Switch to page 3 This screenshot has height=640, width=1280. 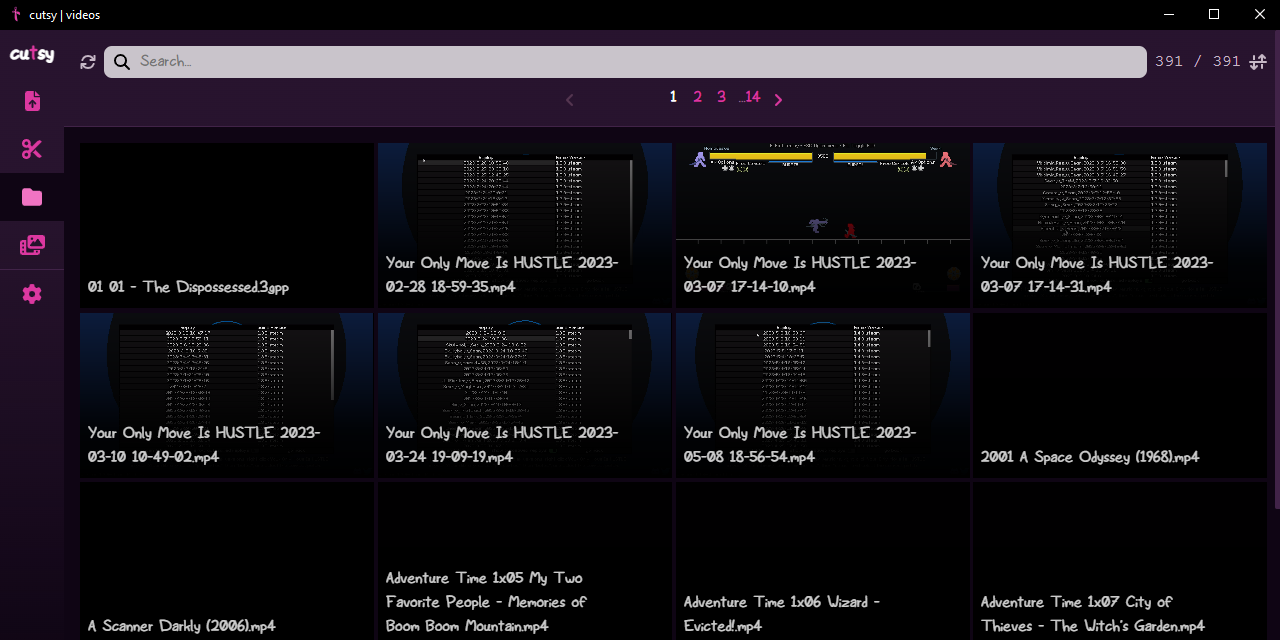point(721,97)
